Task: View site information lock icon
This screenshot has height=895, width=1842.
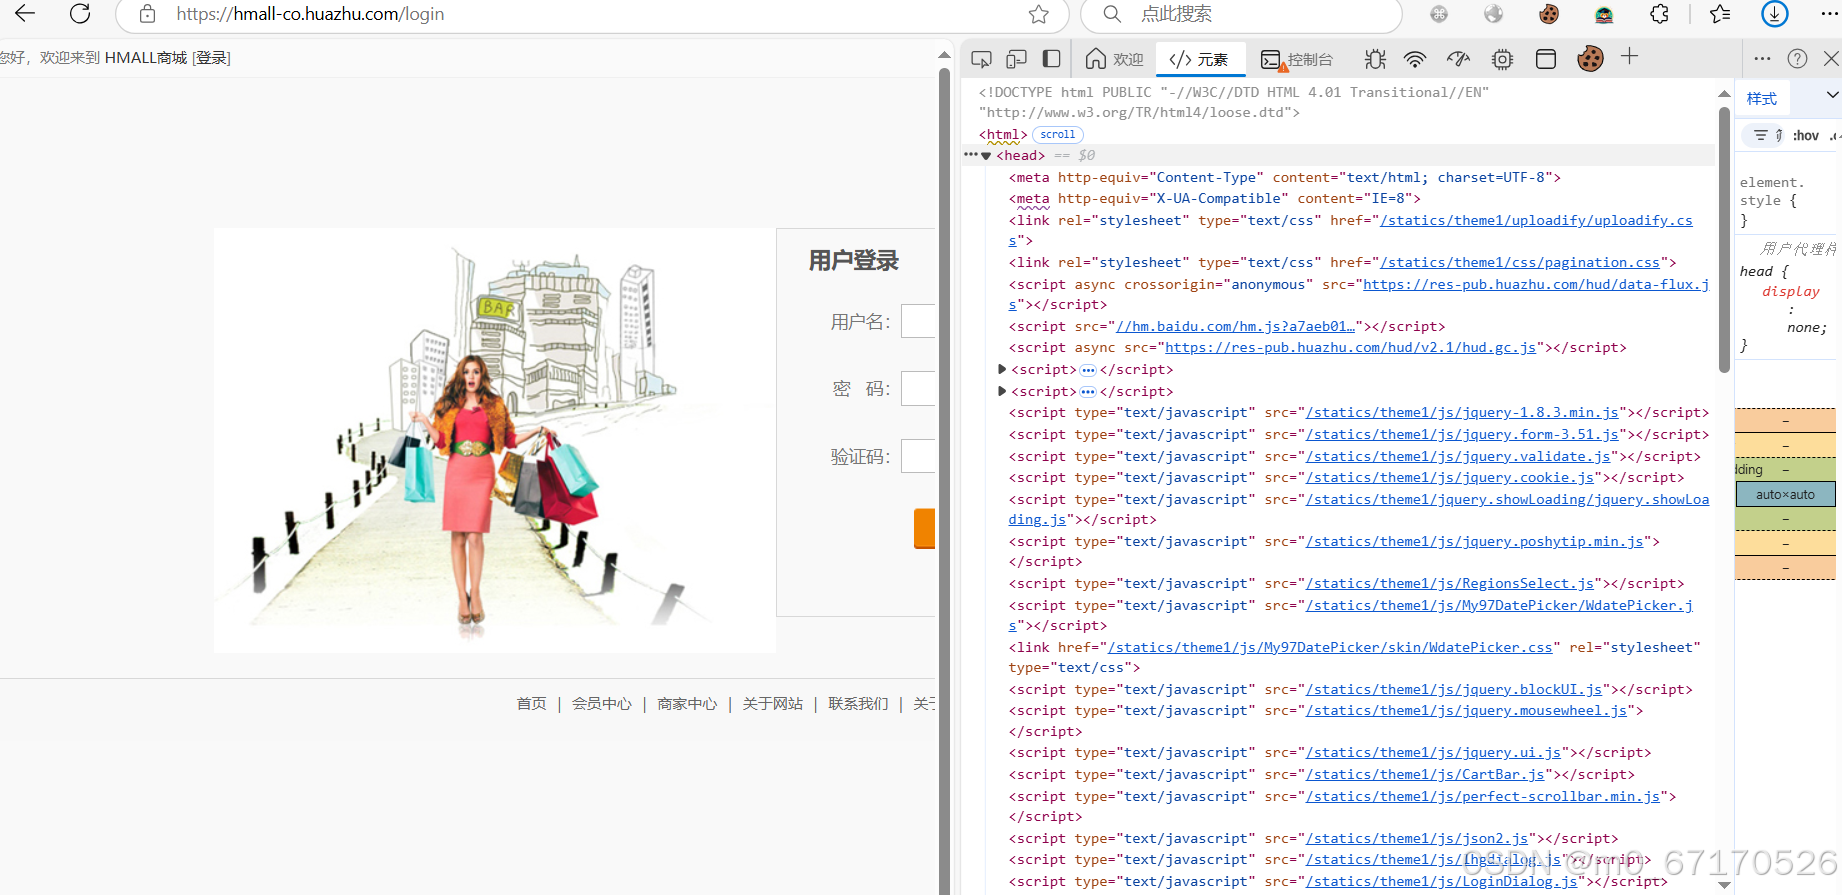Action: pyautogui.click(x=147, y=14)
